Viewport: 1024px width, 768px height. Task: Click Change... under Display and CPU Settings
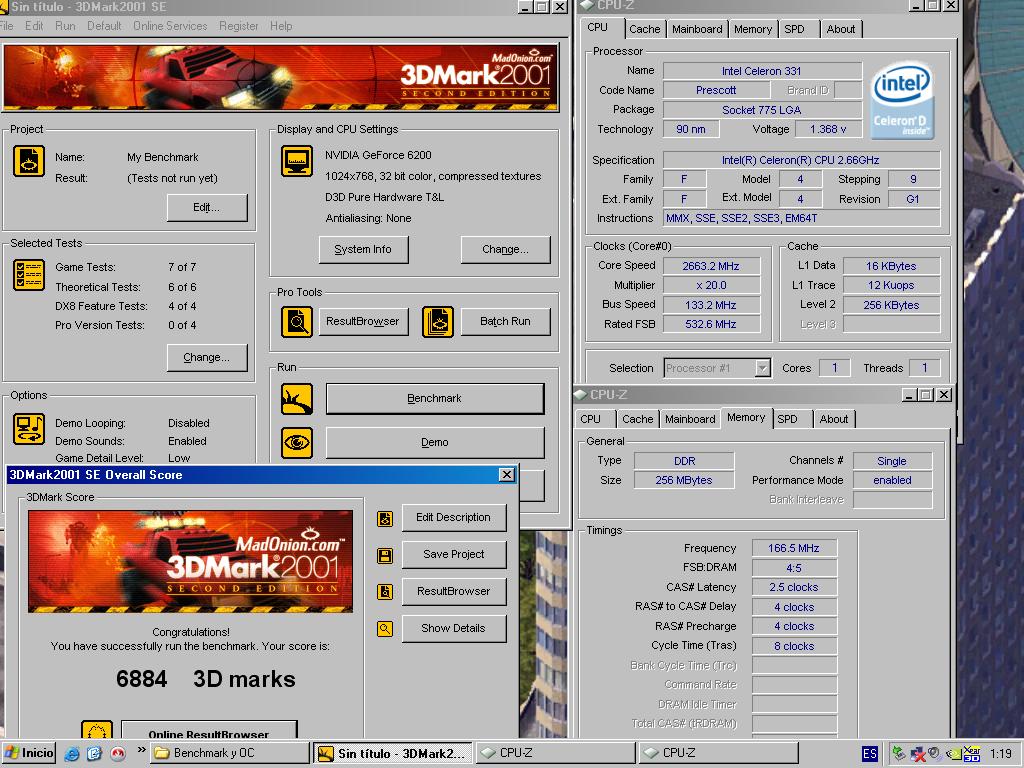(505, 249)
